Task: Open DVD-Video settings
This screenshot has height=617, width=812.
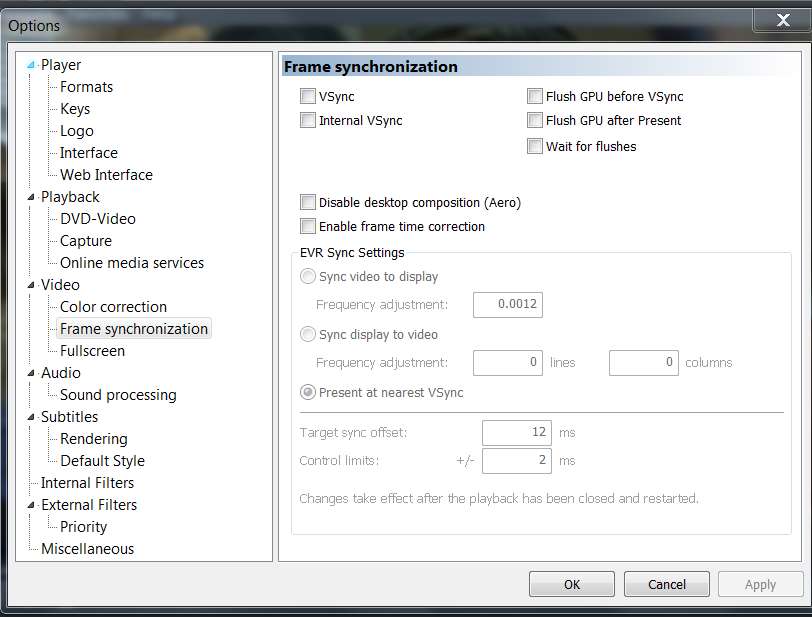Action: (x=98, y=219)
